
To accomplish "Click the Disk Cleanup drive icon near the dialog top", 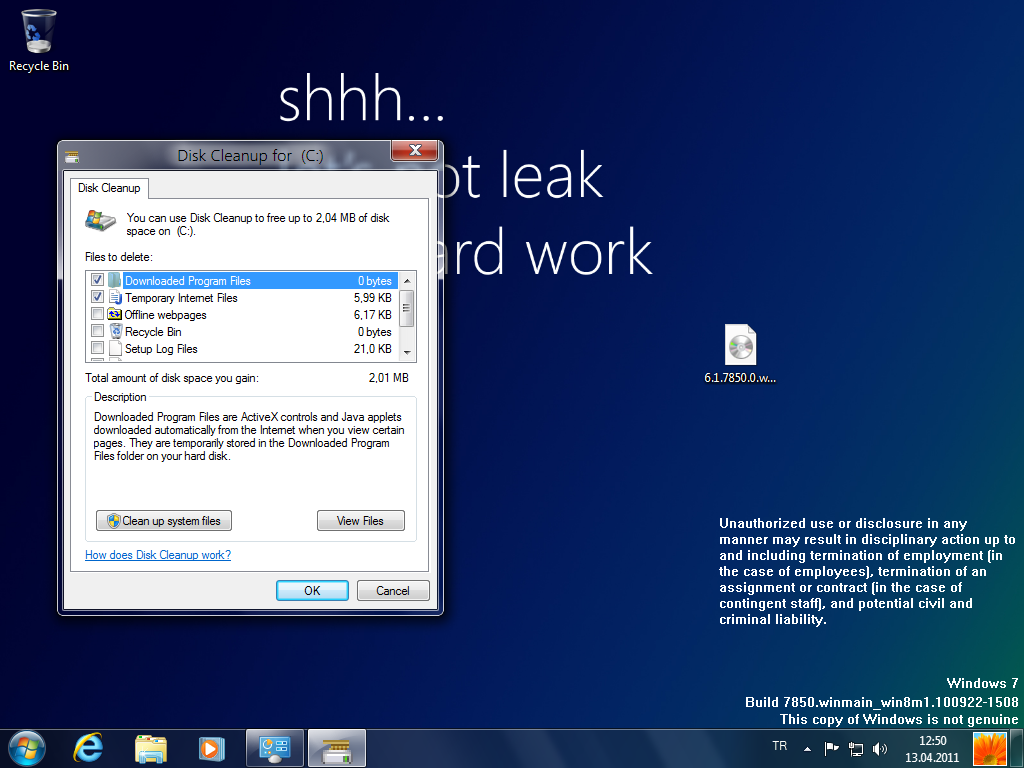I will click(100, 221).
